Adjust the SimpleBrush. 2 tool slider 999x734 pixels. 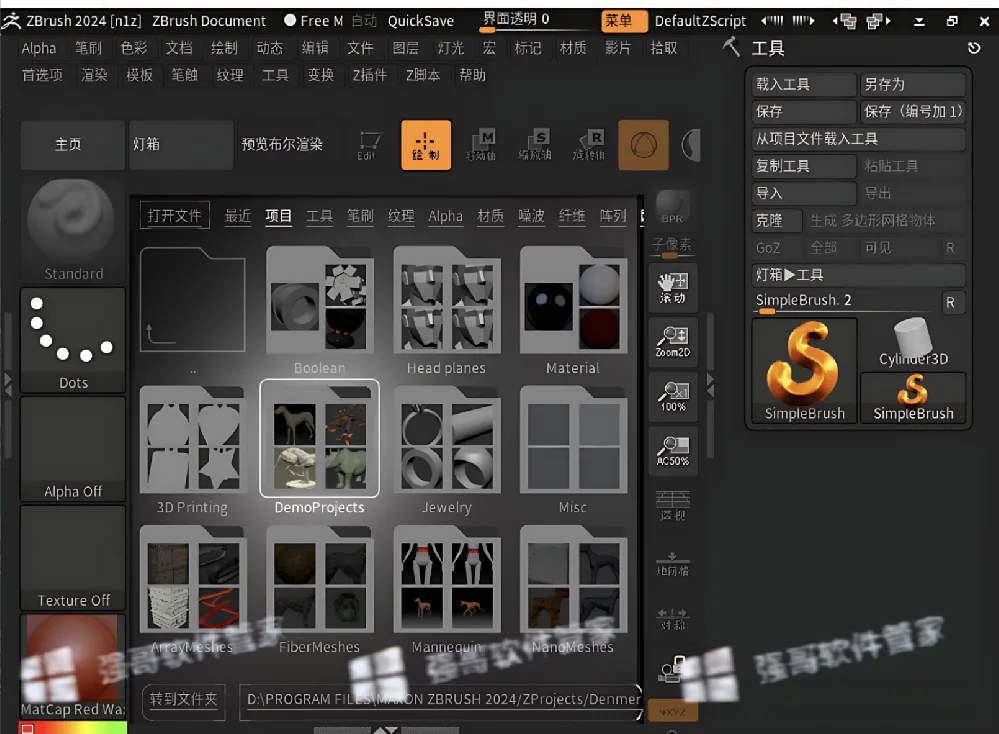coord(846,302)
